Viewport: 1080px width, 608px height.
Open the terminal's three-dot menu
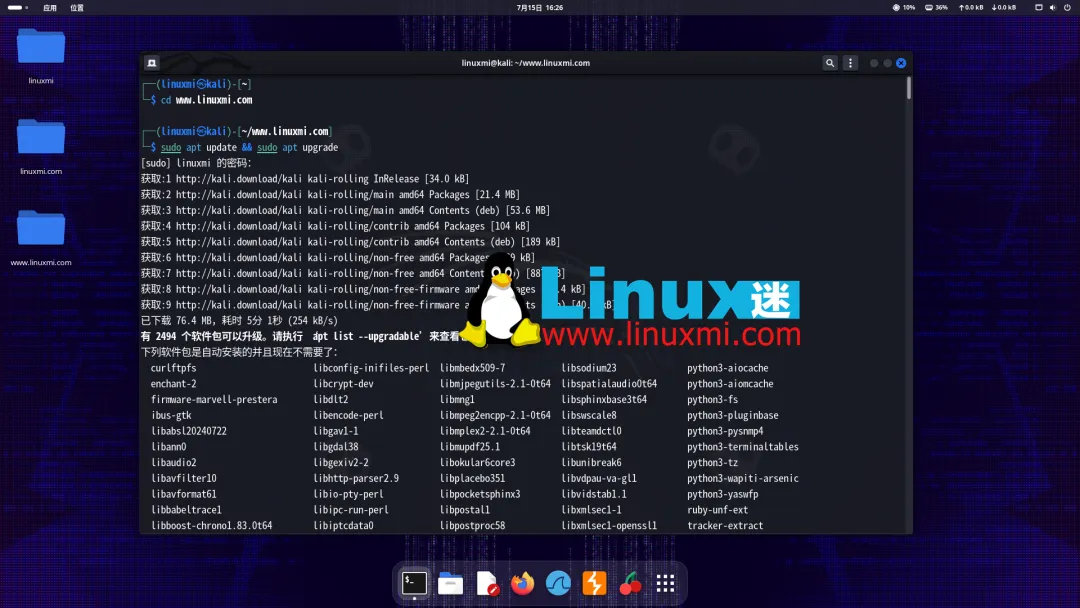[x=850, y=63]
